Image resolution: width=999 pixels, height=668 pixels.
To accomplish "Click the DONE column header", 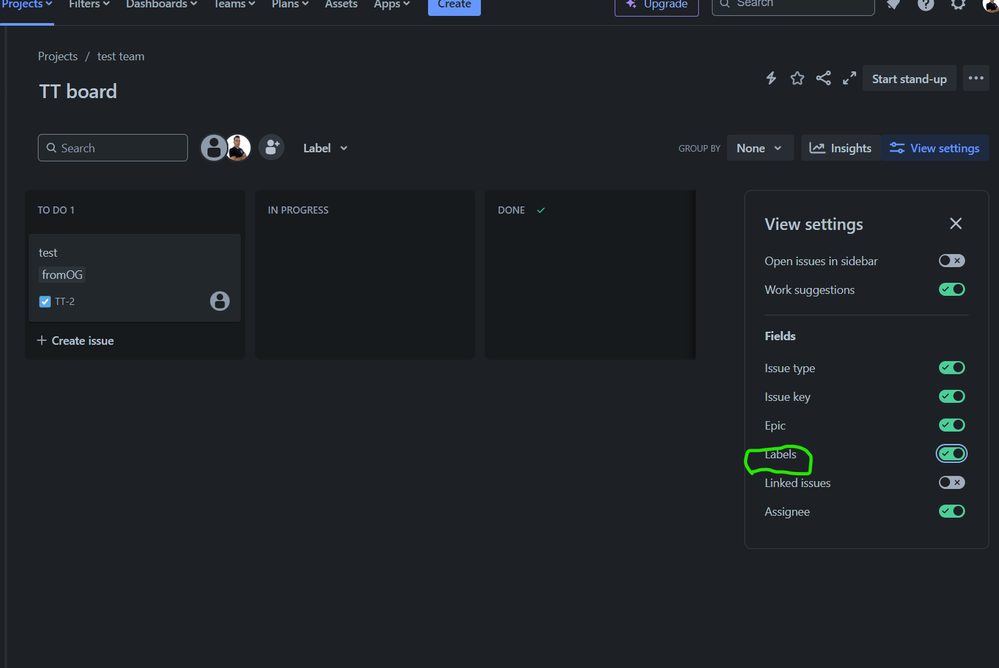I will pos(511,210).
